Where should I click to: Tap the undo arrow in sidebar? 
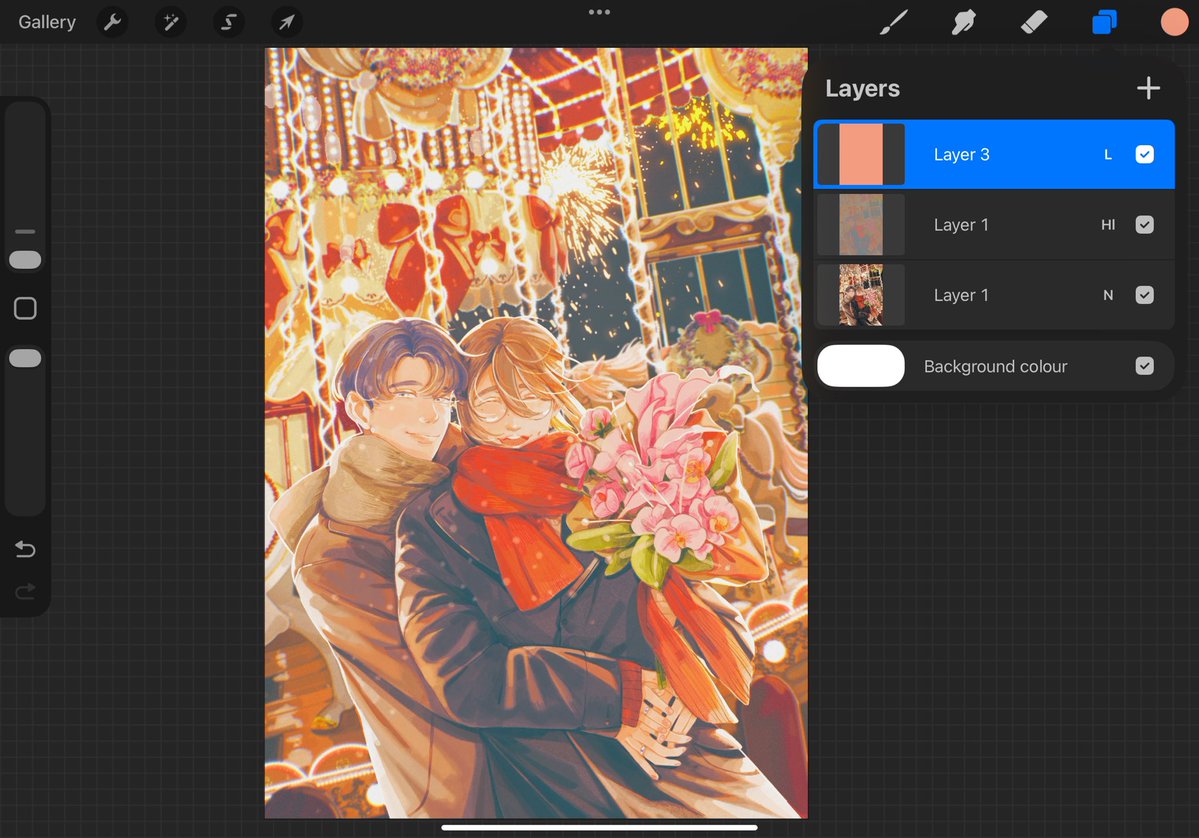pyautogui.click(x=25, y=549)
